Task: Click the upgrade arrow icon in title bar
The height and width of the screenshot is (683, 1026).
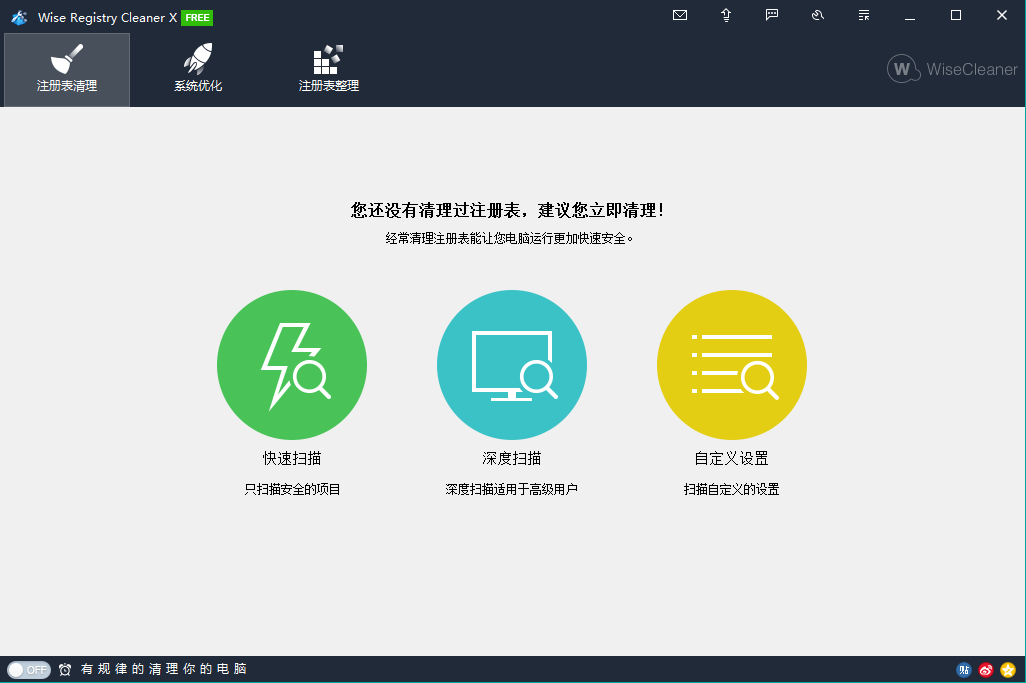Action: tap(726, 15)
